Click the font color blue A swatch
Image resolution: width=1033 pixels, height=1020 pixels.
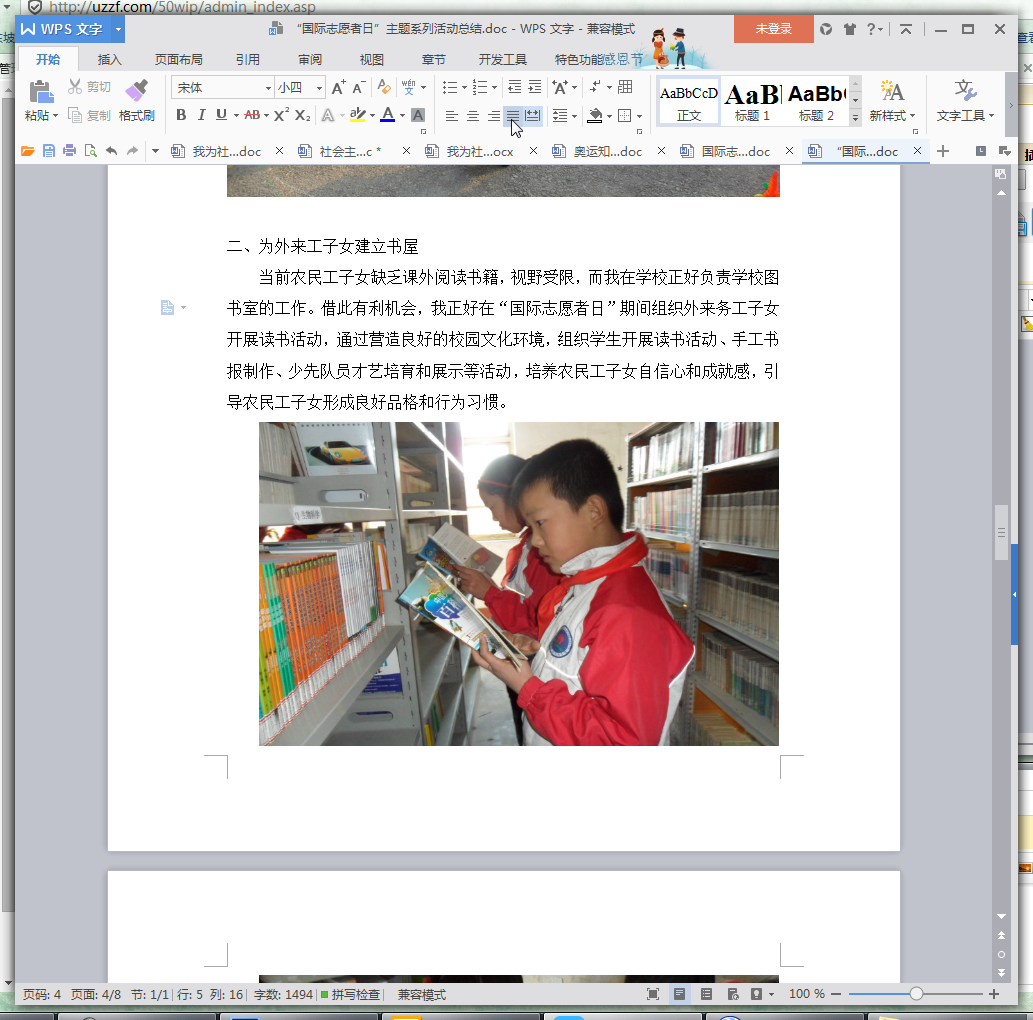[388, 115]
